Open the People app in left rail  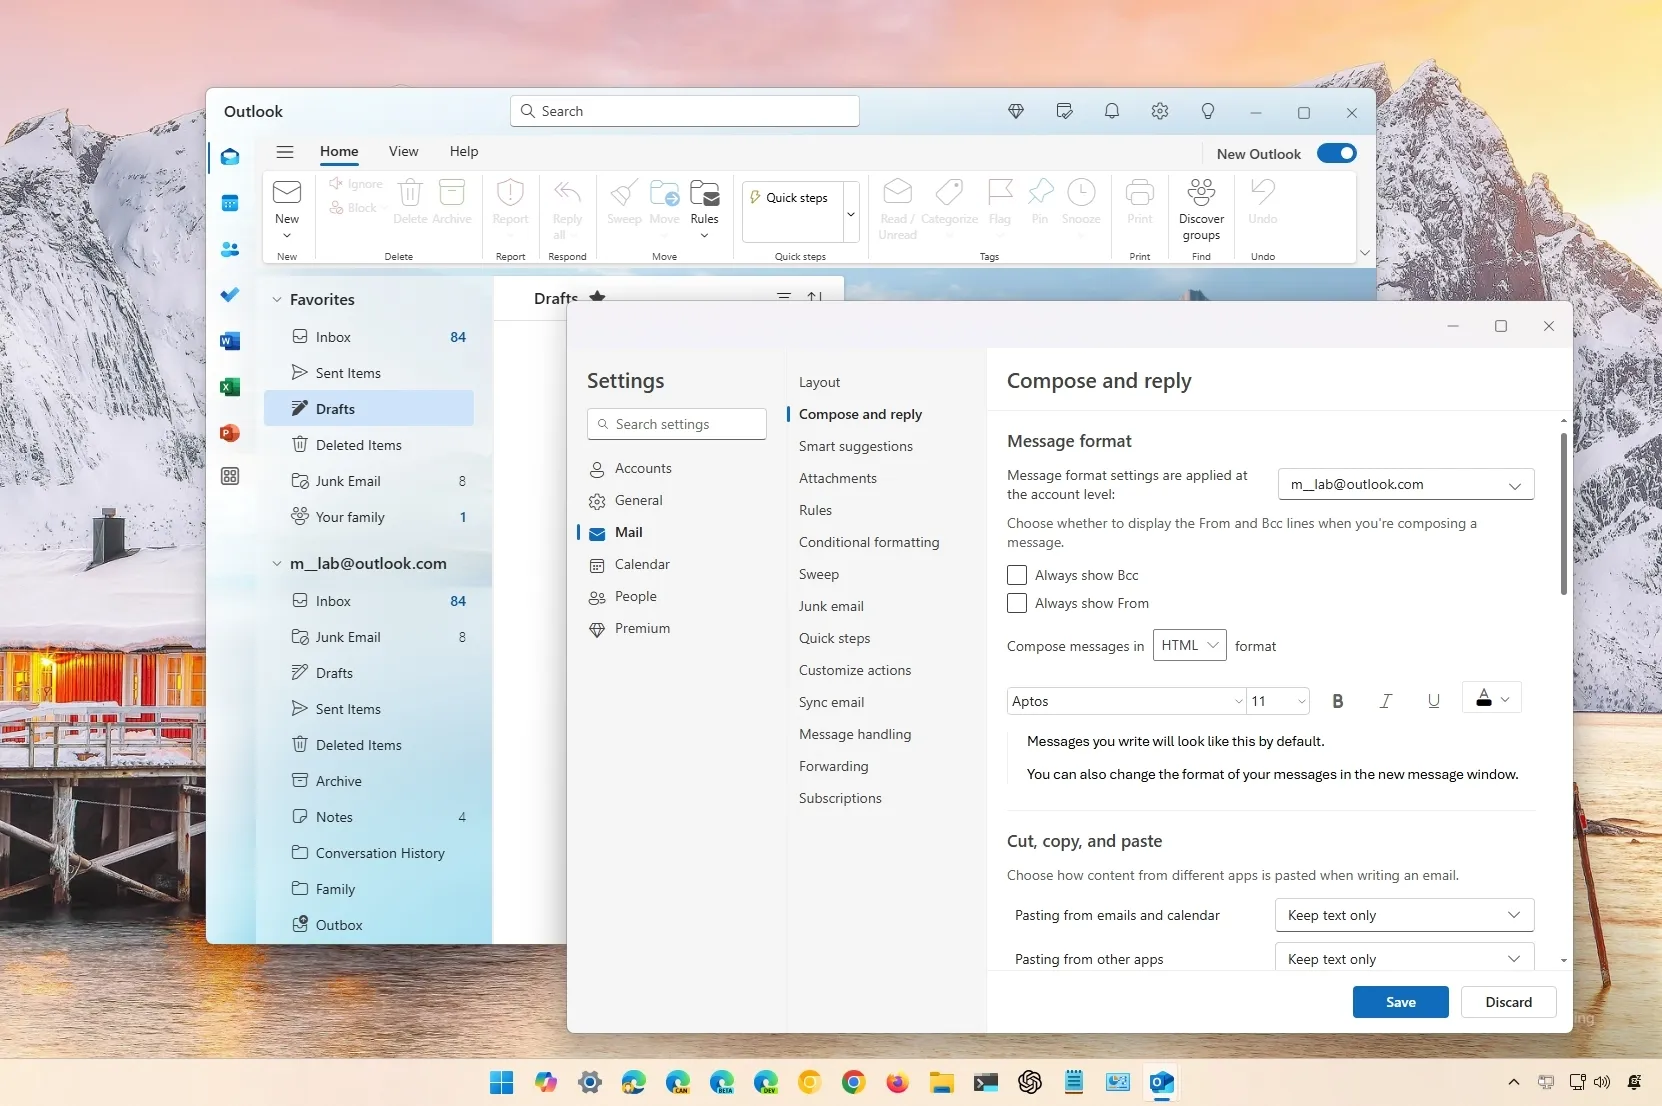click(230, 249)
